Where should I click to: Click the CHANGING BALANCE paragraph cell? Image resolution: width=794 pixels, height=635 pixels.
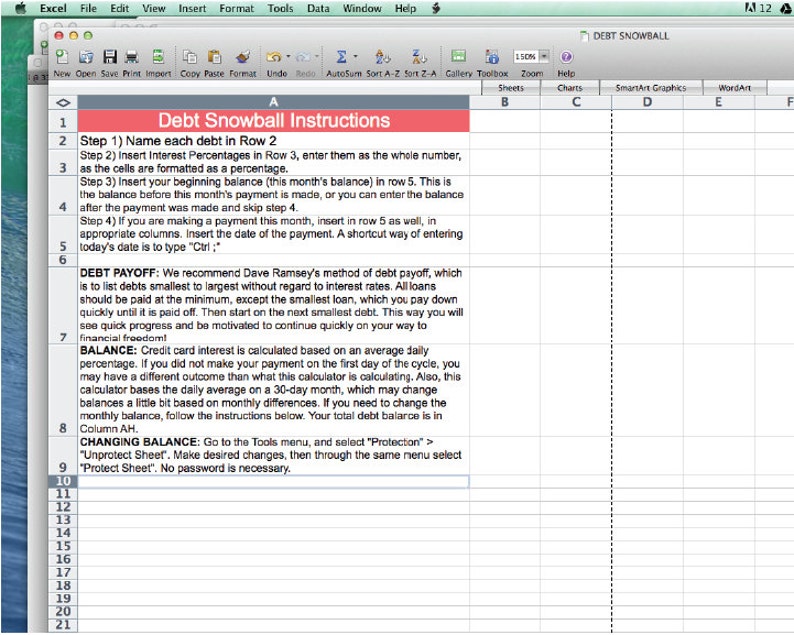(273, 455)
